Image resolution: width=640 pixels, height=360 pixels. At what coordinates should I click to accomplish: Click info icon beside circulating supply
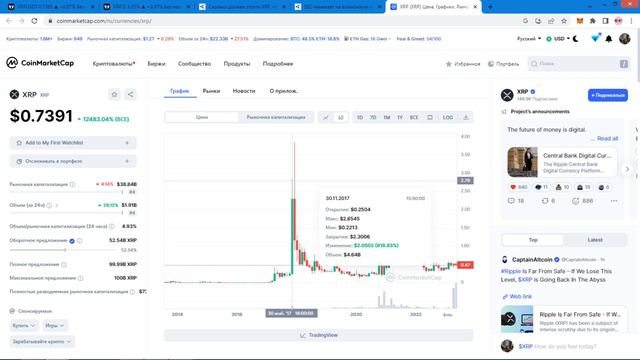(80, 240)
